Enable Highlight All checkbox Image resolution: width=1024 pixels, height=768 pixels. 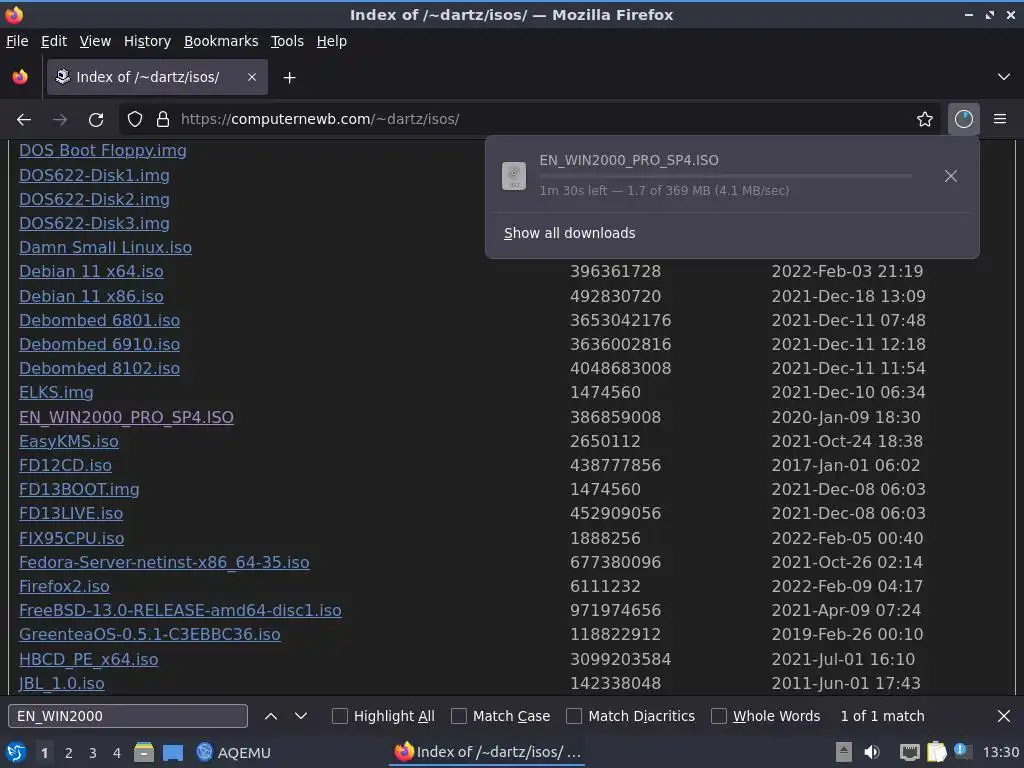pyautogui.click(x=340, y=716)
